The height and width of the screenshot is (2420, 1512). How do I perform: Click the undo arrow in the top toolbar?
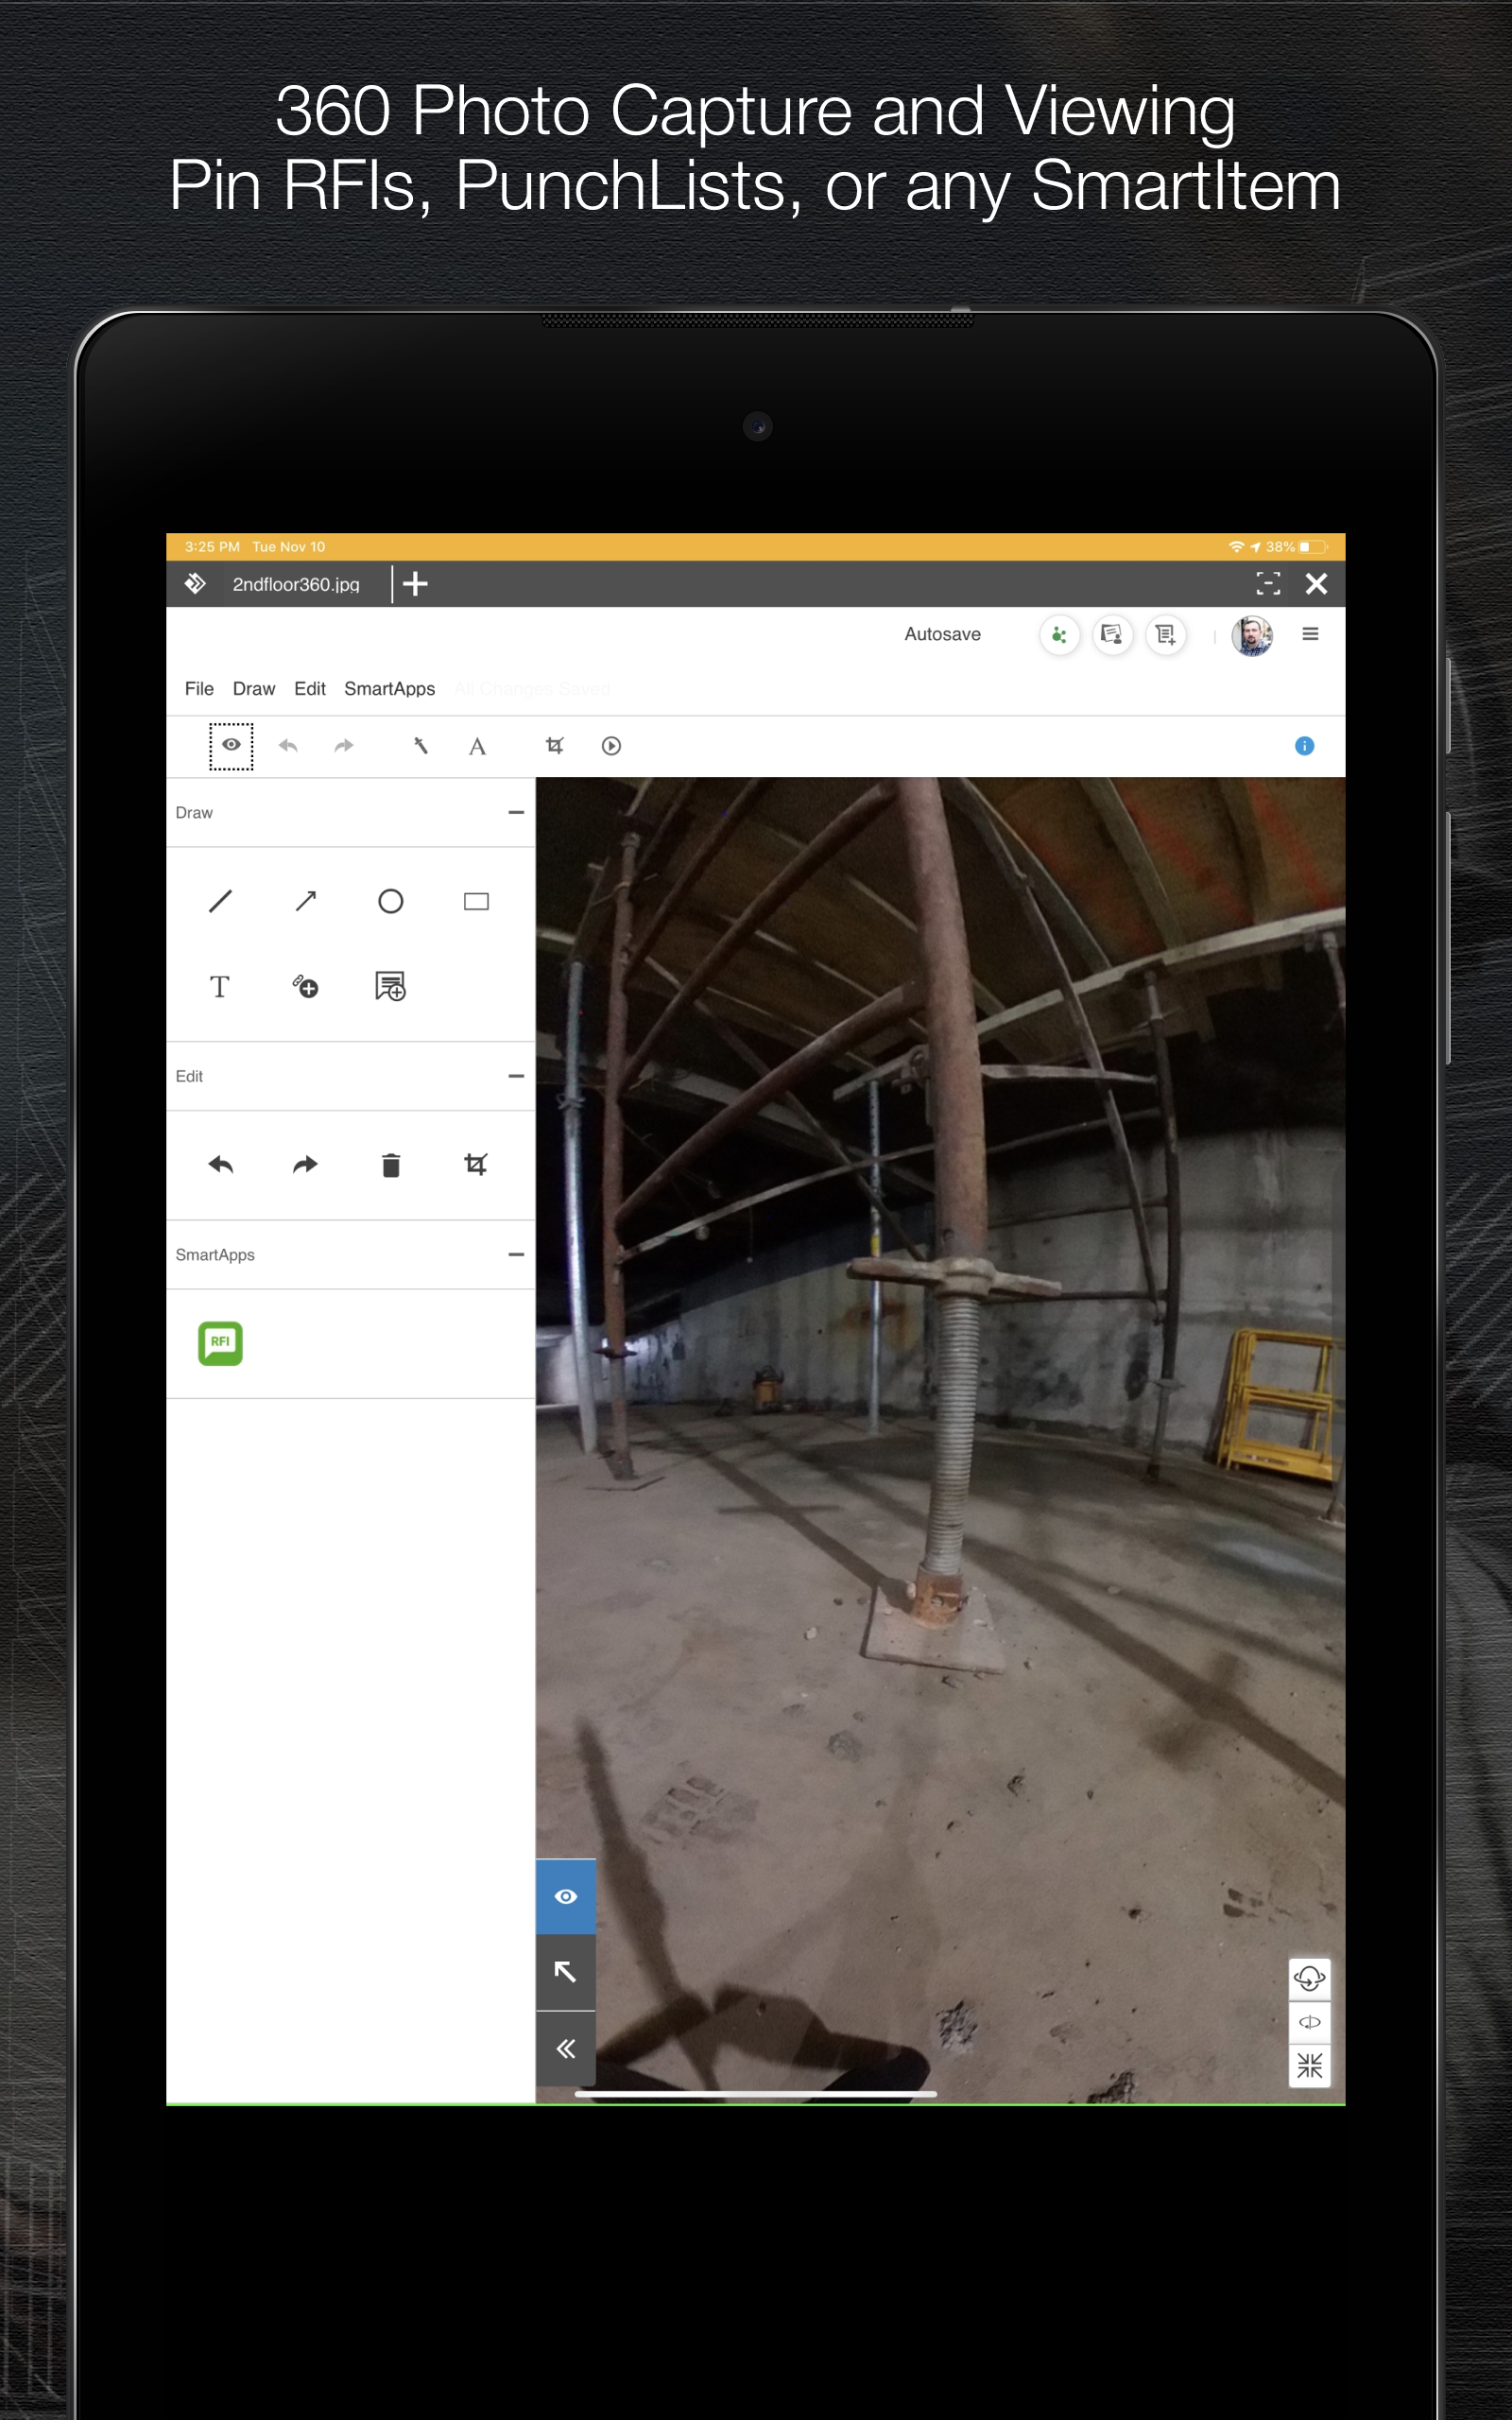click(x=288, y=746)
